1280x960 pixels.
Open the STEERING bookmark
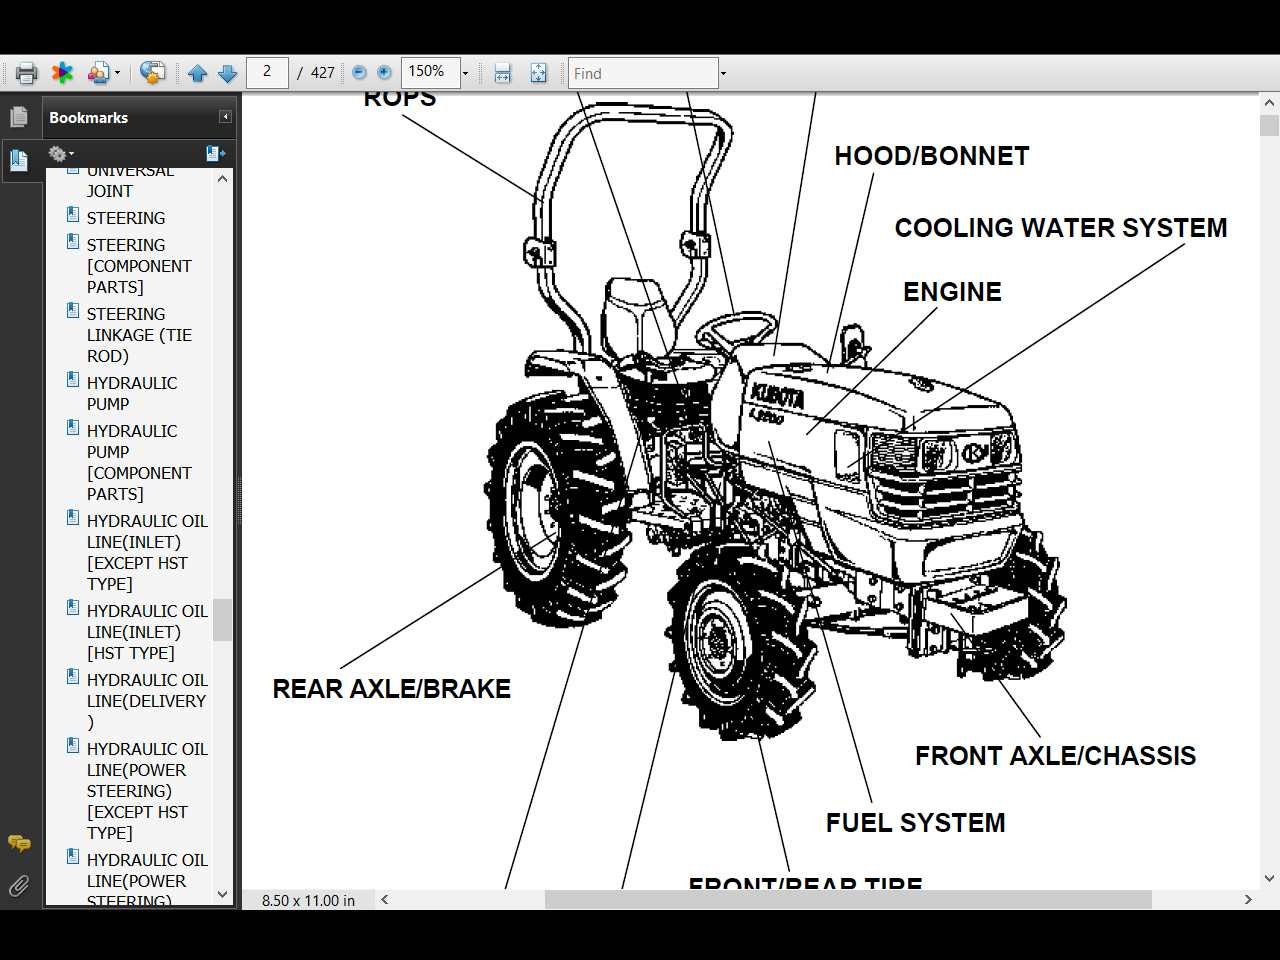click(x=126, y=217)
